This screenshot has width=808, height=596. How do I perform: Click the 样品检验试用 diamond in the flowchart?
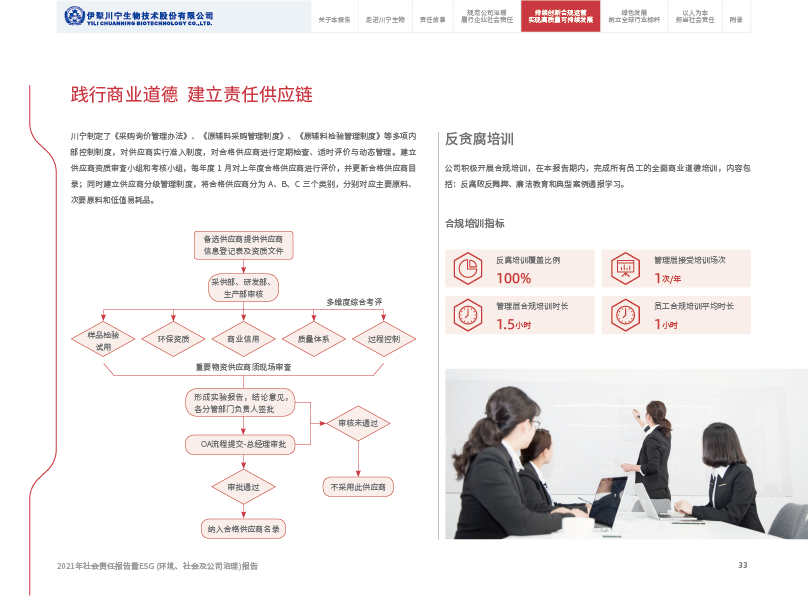103,339
